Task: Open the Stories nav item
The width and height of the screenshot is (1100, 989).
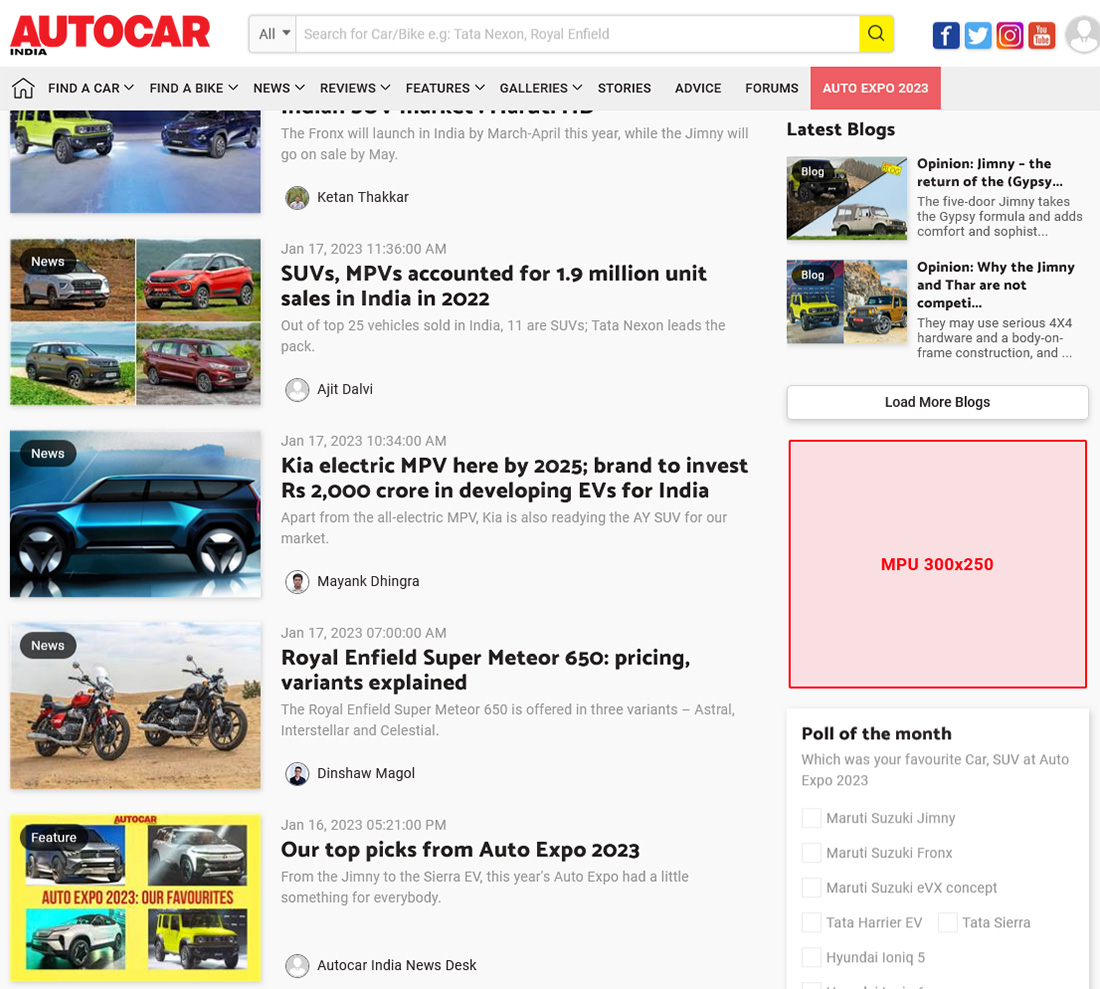Action: [624, 88]
